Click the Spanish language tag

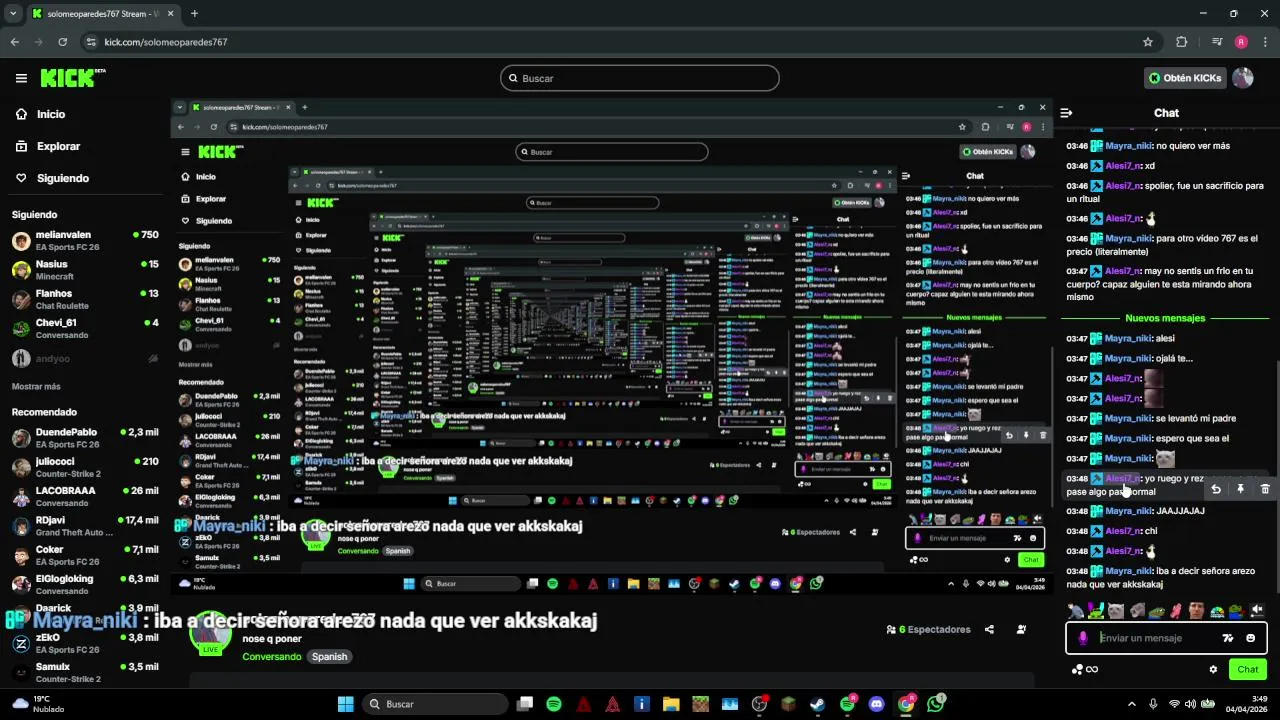(x=329, y=657)
